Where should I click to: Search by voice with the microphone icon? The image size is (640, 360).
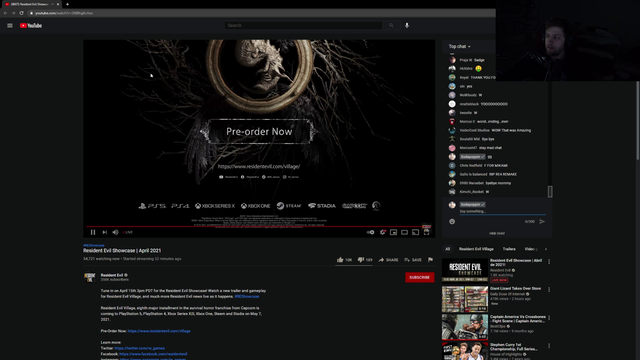point(407,25)
